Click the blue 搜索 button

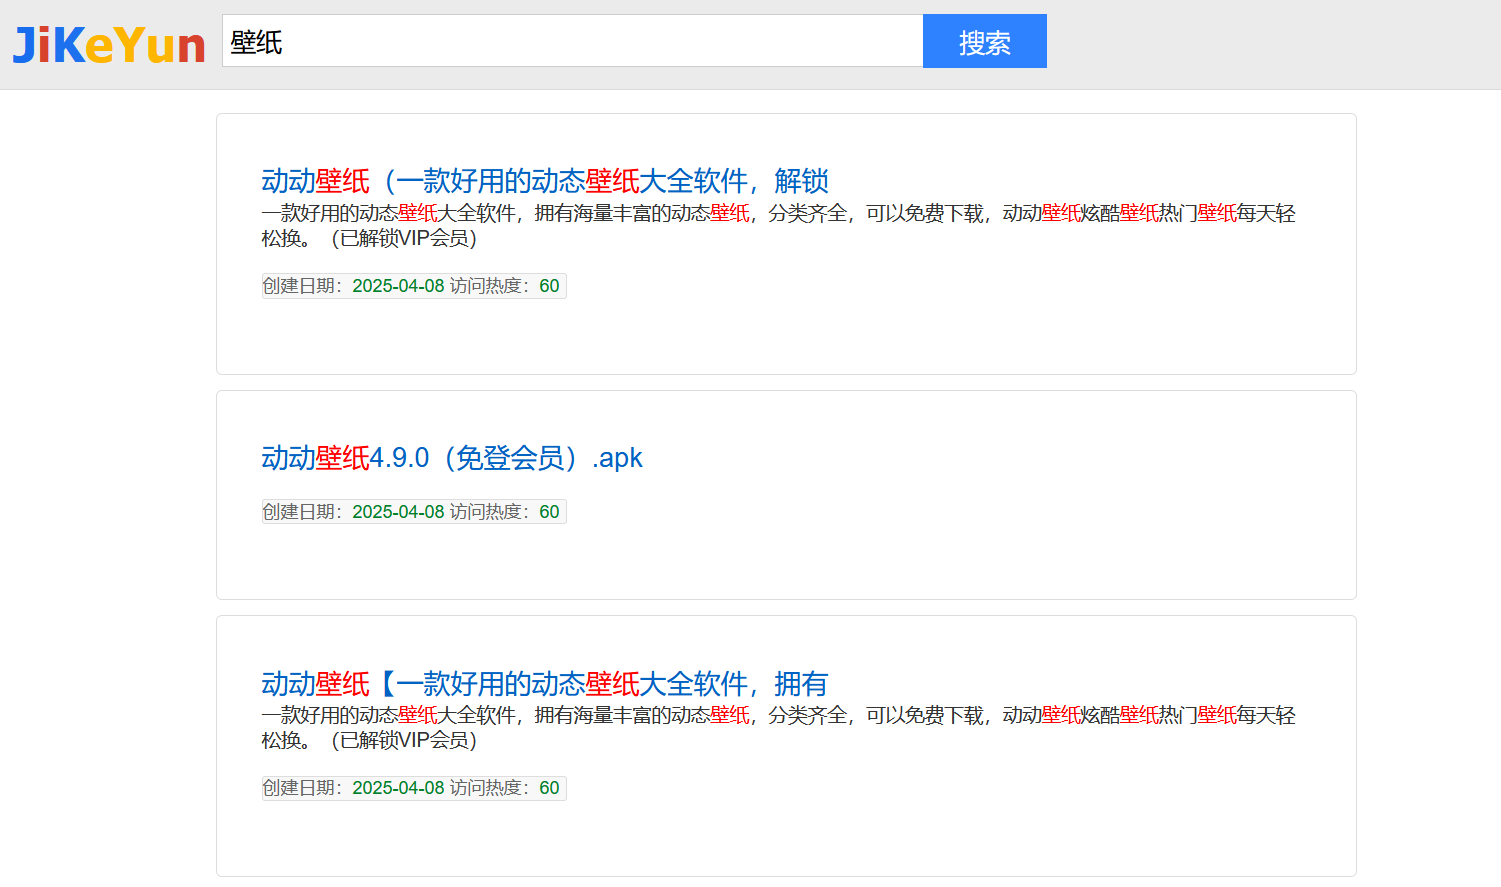(984, 41)
